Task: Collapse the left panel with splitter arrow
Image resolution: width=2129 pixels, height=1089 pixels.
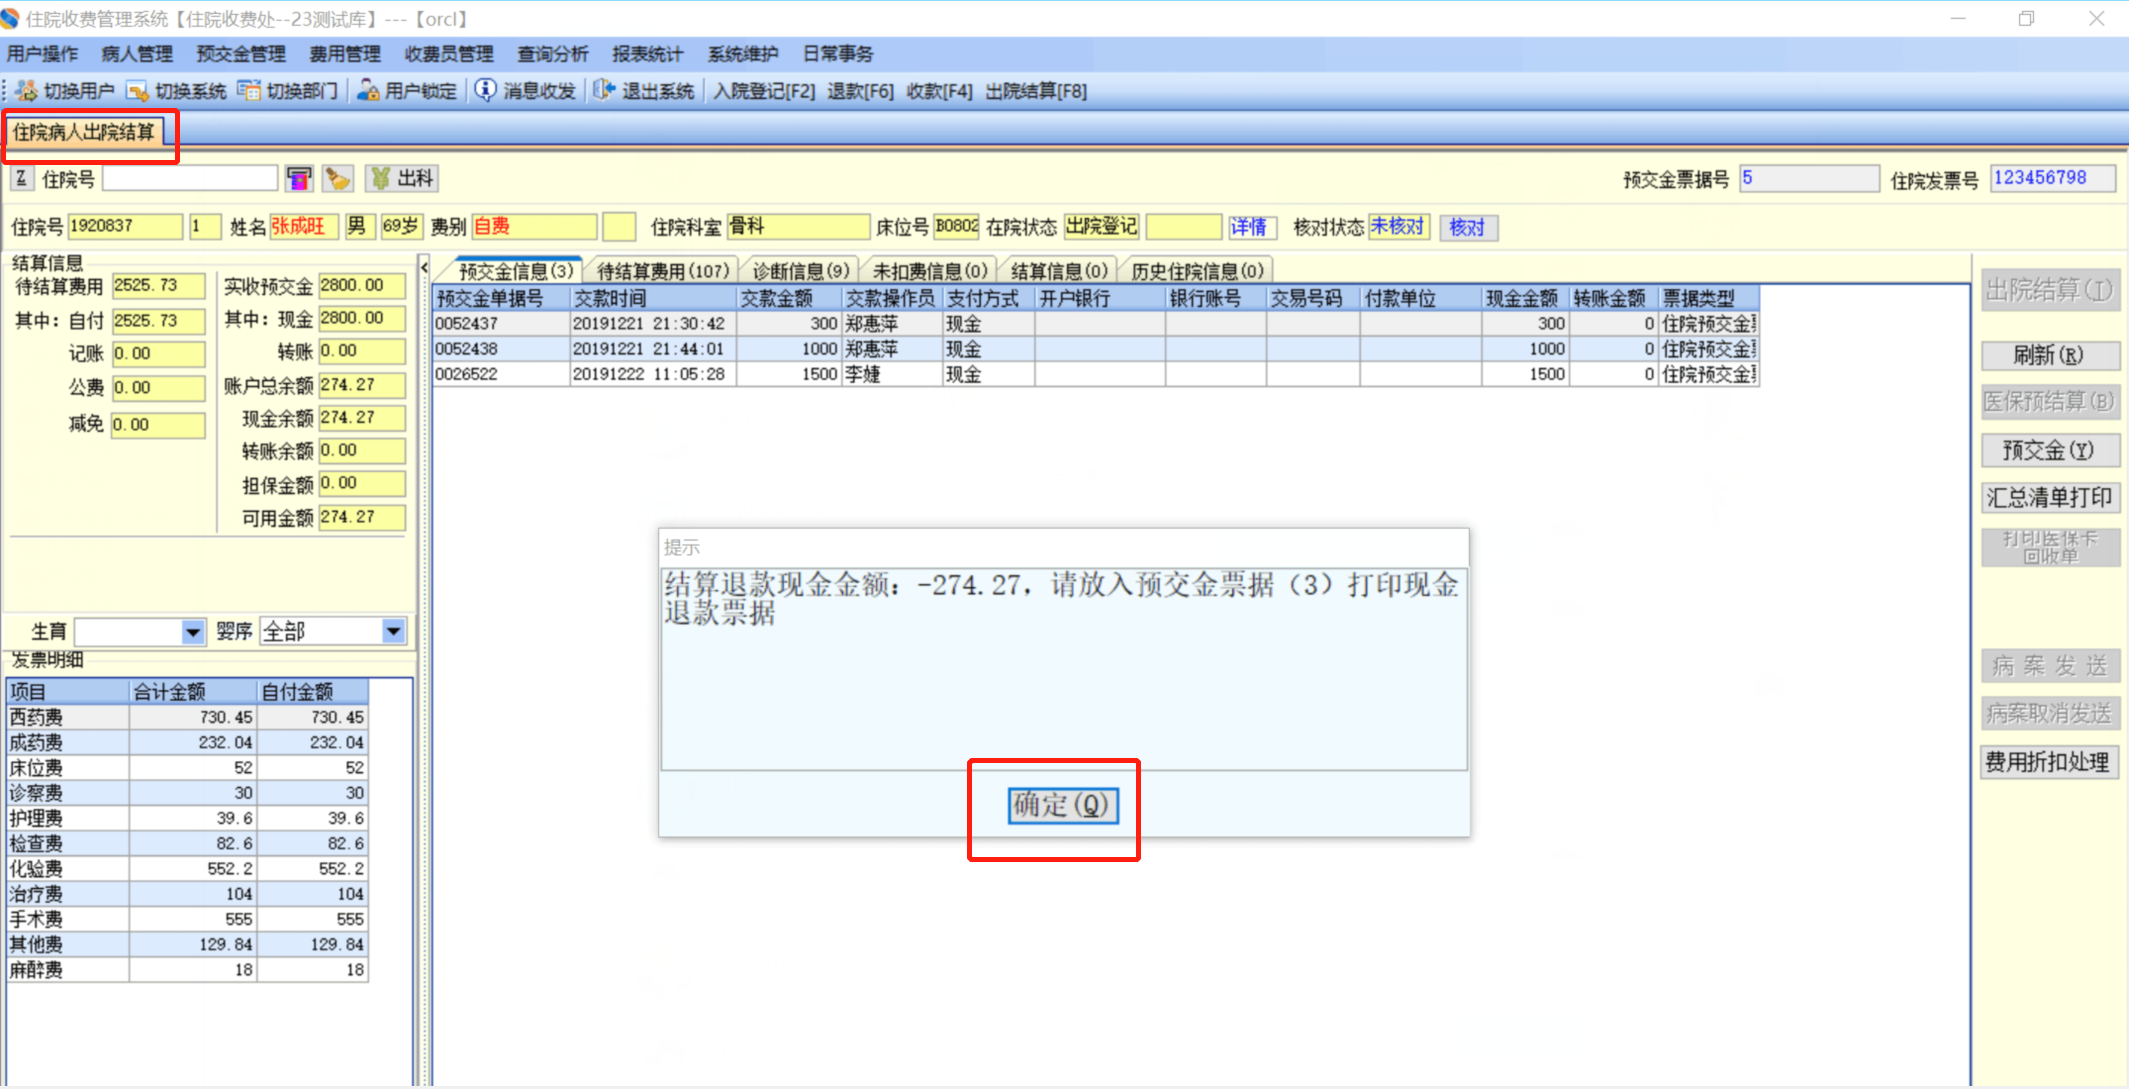Action: pyautogui.click(x=424, y=268)
